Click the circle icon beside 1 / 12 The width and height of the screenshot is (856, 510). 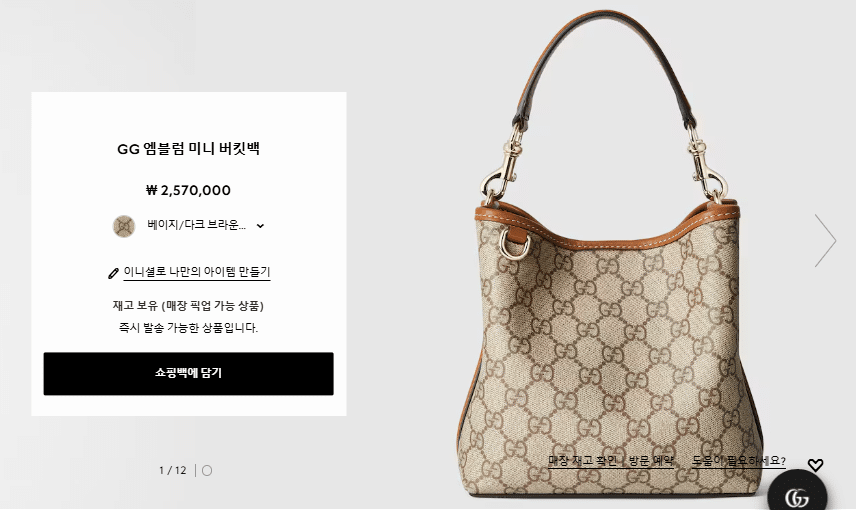click(x=207, y=471)
